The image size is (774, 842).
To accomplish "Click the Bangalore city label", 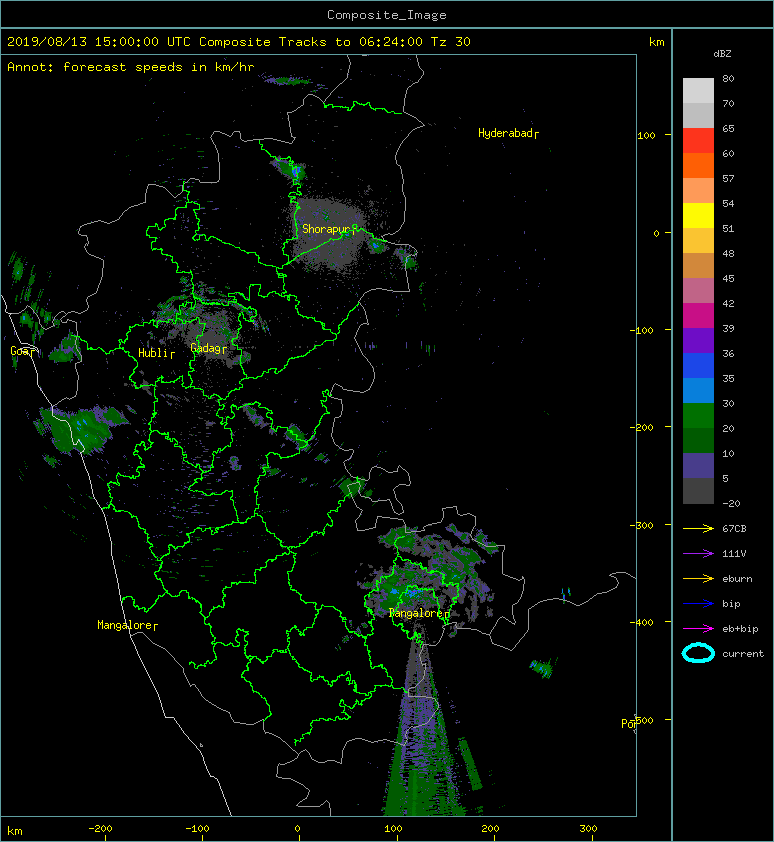I will click(x=418, y=613).
